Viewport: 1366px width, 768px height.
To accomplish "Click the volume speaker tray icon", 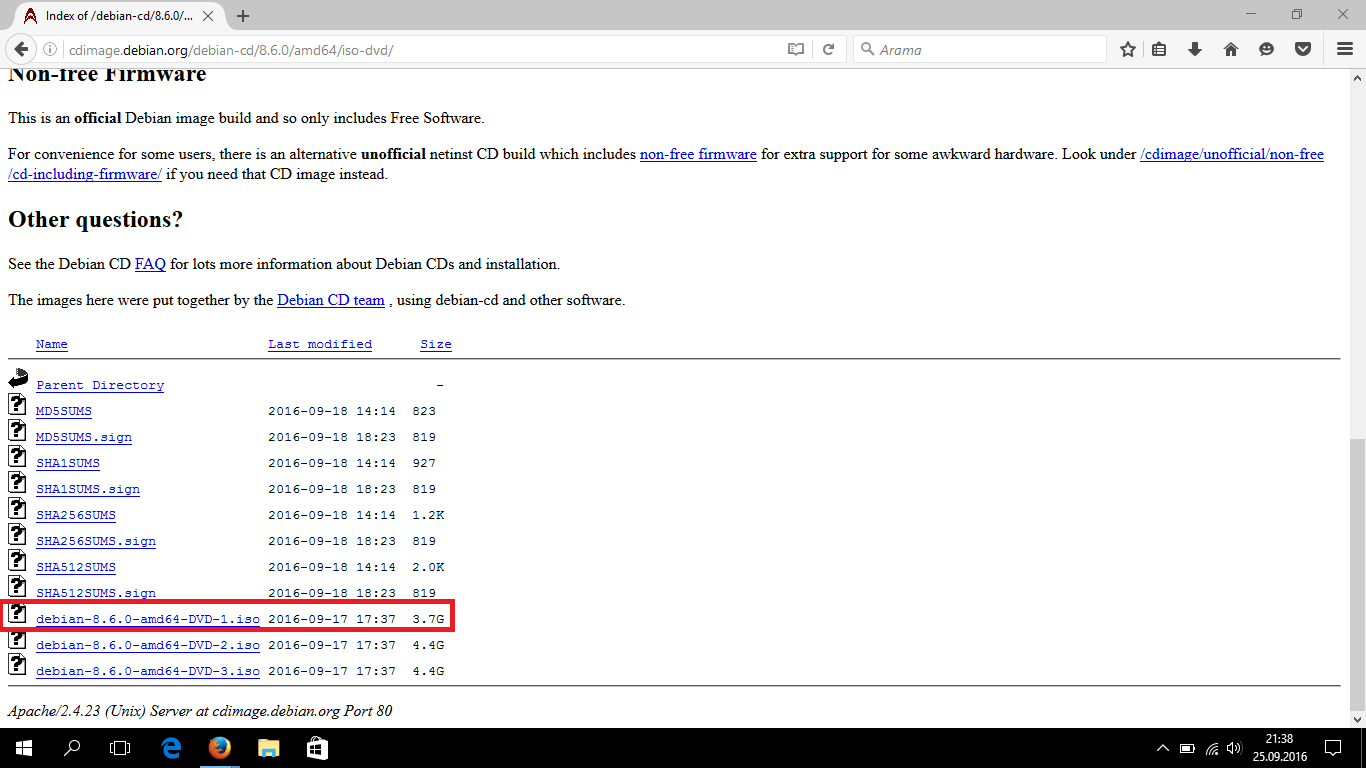I will tap(1234, 748).
